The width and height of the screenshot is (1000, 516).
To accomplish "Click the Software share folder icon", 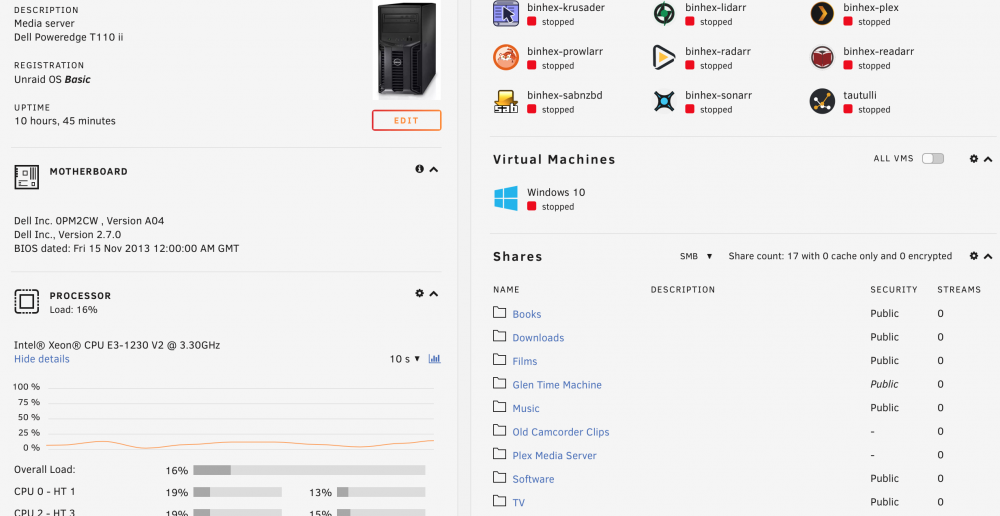I will point(499,478).
